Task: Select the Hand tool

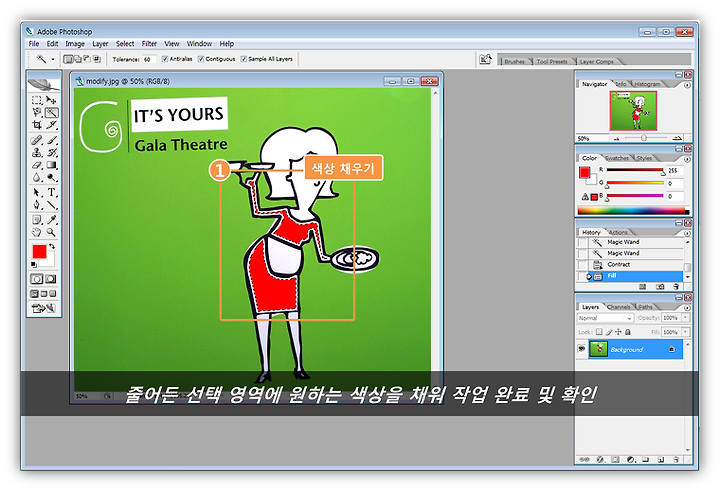Action: tap(37, 232)
